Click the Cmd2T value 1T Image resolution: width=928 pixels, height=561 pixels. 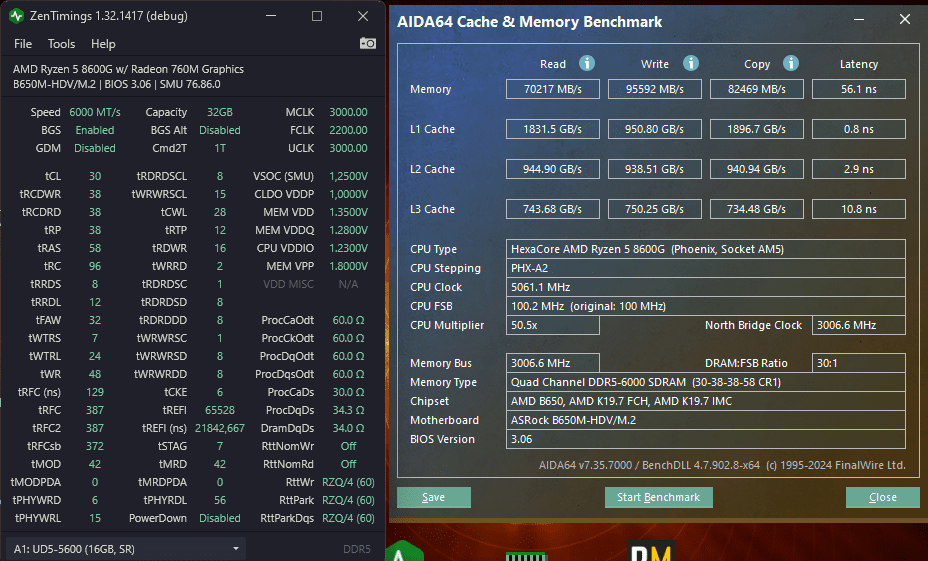[220, 148]
